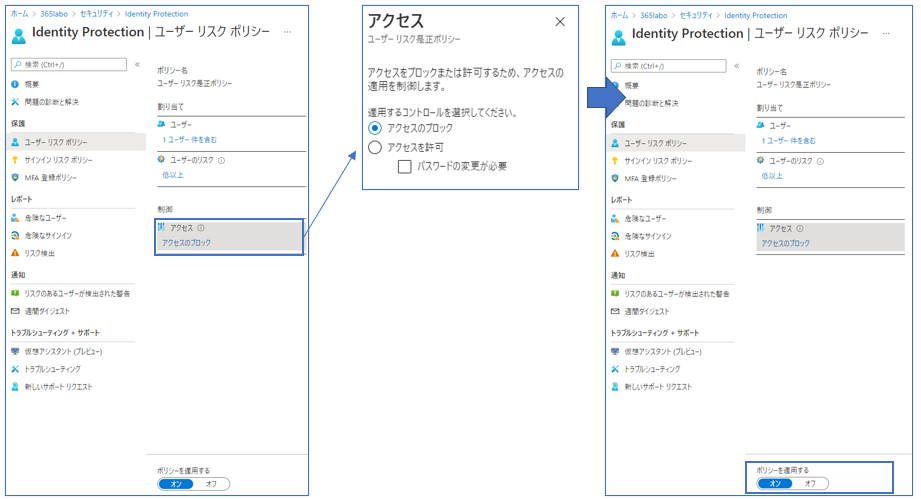Screen dimensions: 921x499
Task: Click 危険なサインイン icon in right window
Action: [x=615, y=236]
